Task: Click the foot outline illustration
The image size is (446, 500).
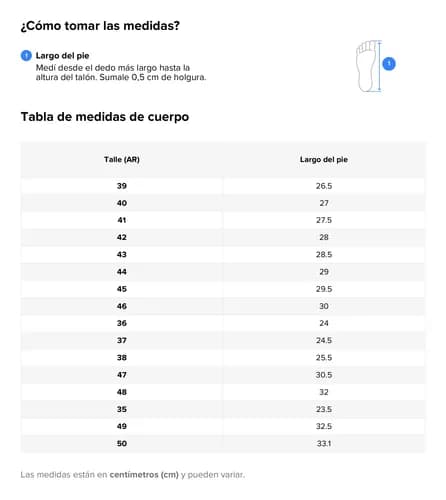Action: (x=367, y=66)
